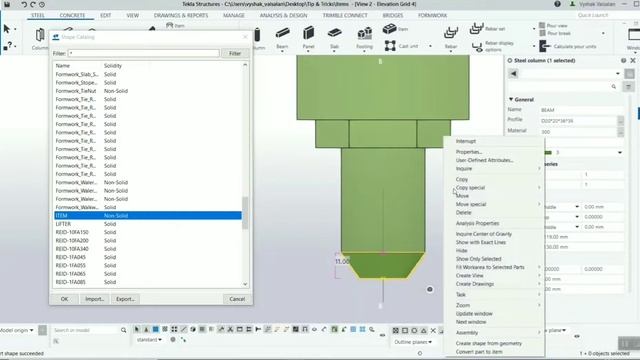This screenshot has height=360, width=640.
Task: Click the settings gear beside standard dropdown
Action: [x=173, y=339]
